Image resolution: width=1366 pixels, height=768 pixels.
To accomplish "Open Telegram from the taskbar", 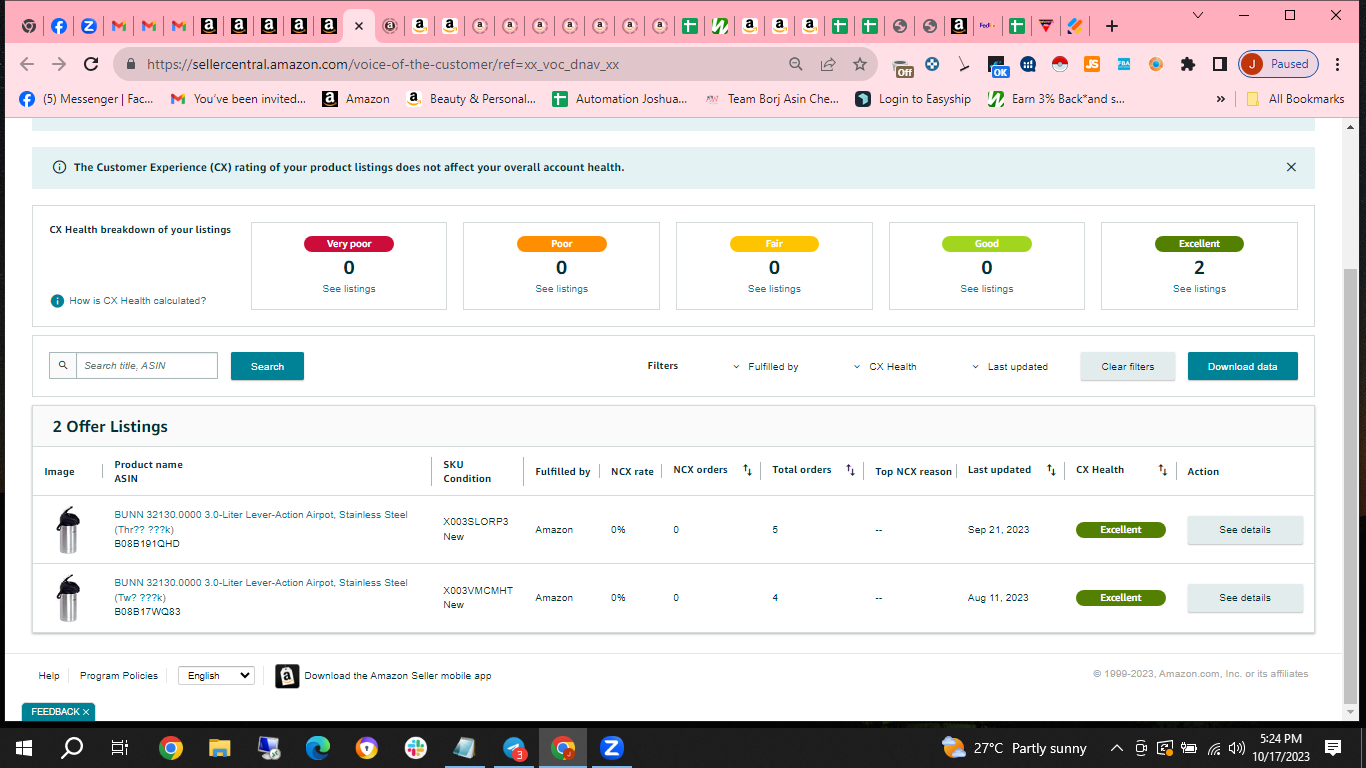I will tap(514, 748).
